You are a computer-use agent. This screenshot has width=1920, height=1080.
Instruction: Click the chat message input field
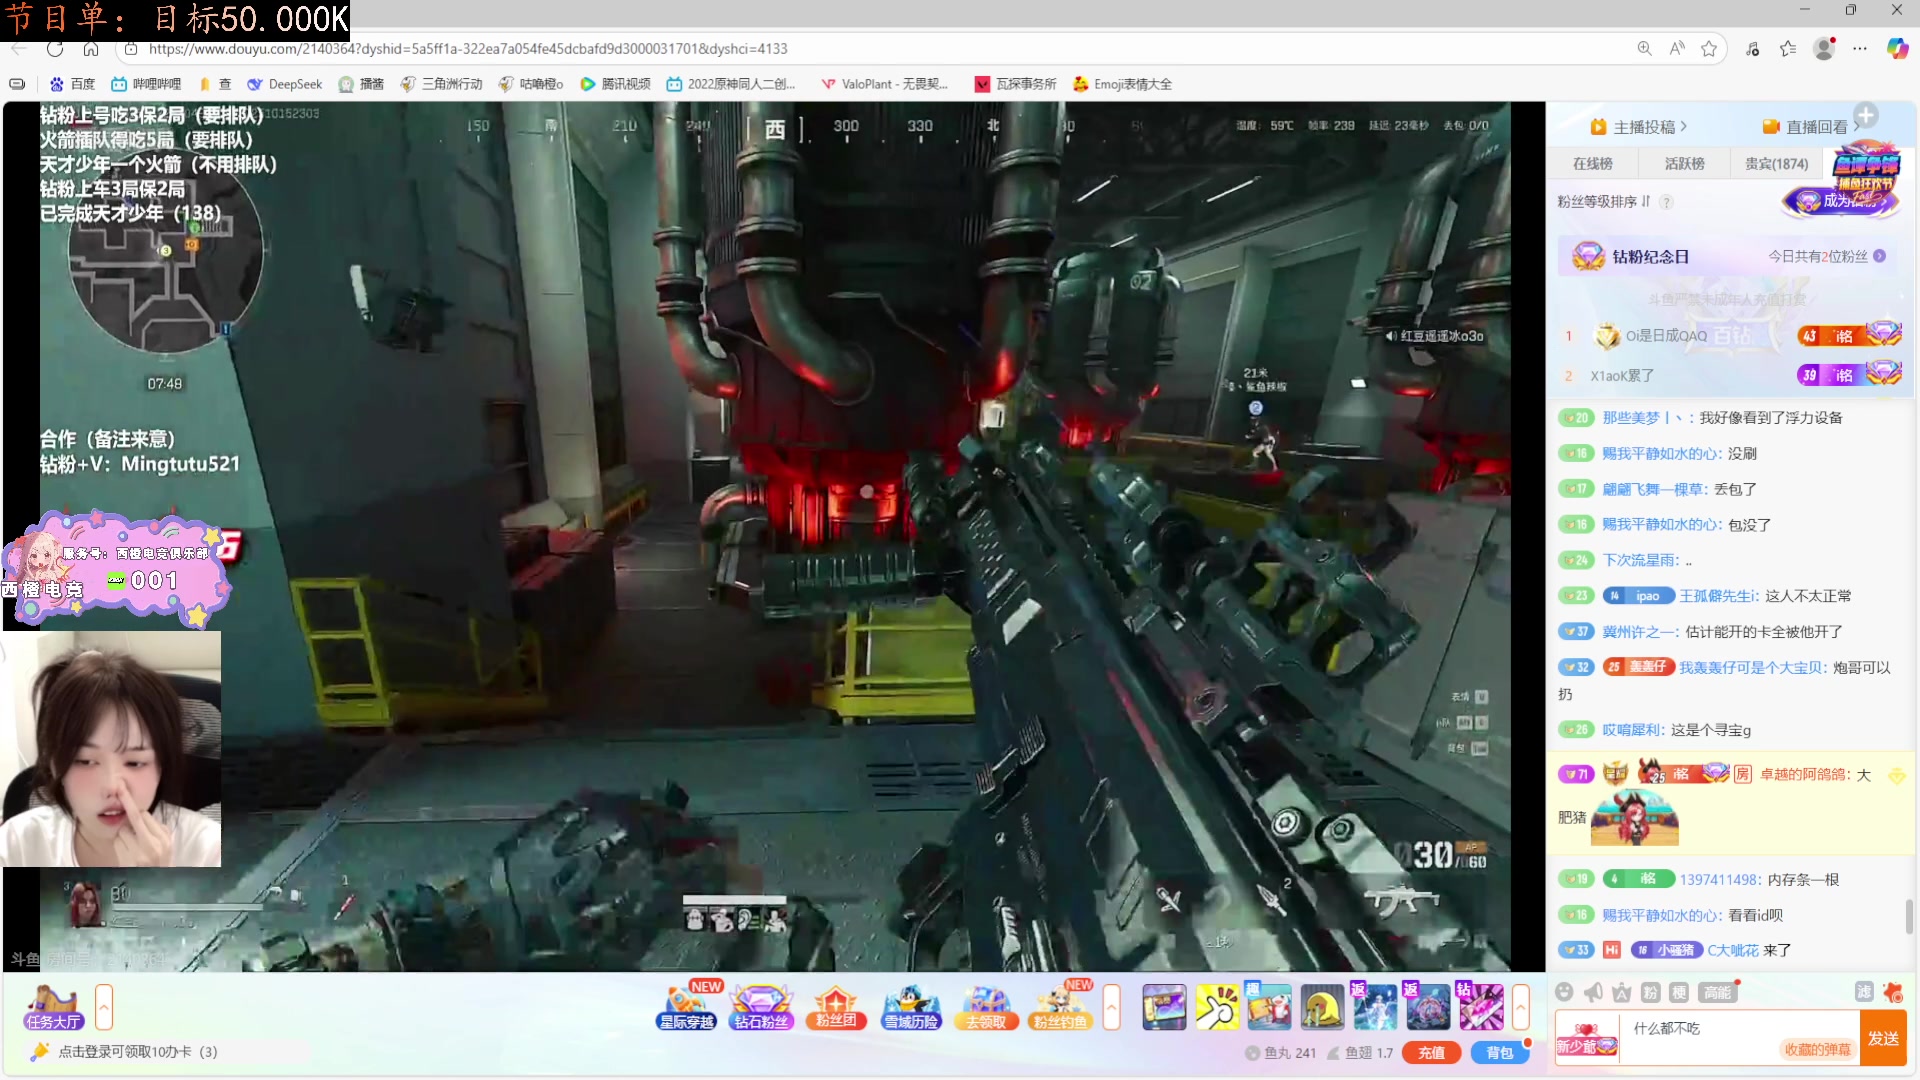point(1720,1029)
